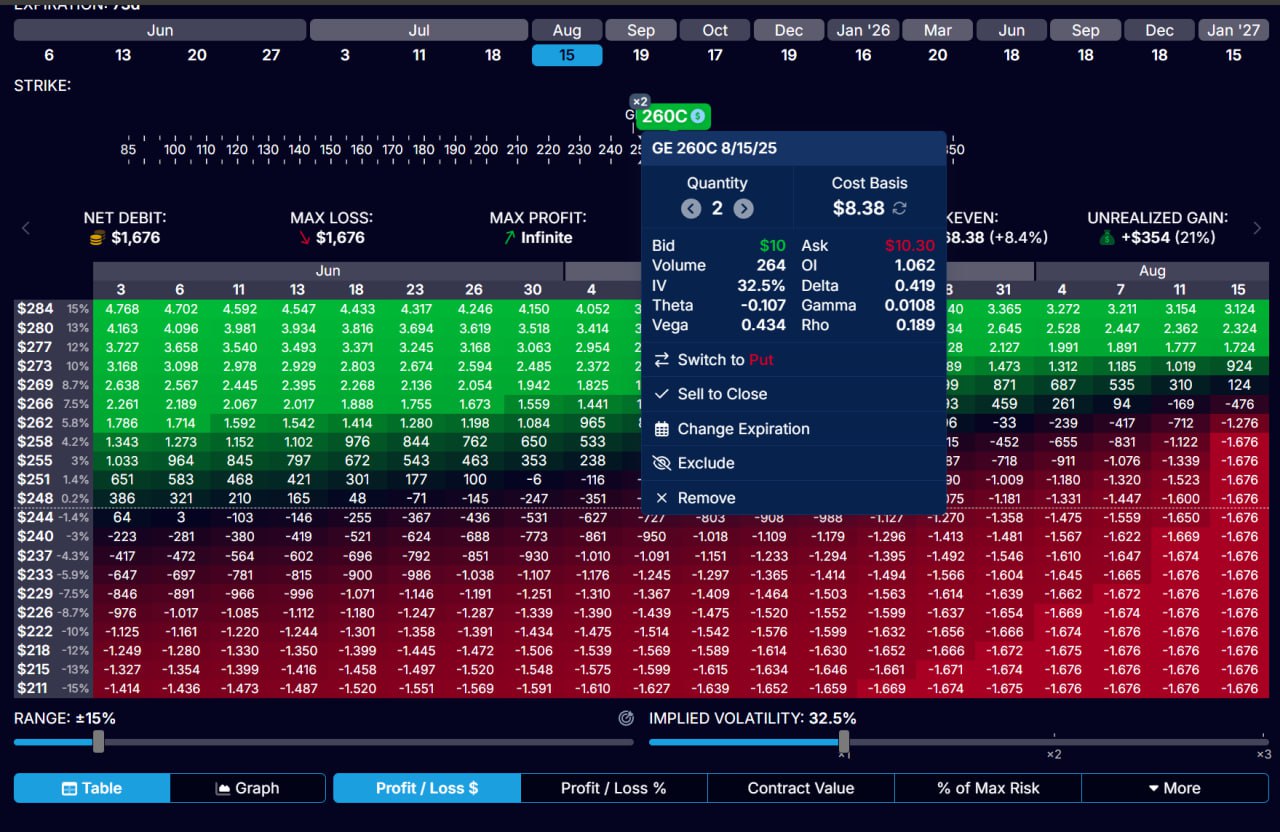Switch the option to Put
Screen dimensions: 1280x832
724,360
